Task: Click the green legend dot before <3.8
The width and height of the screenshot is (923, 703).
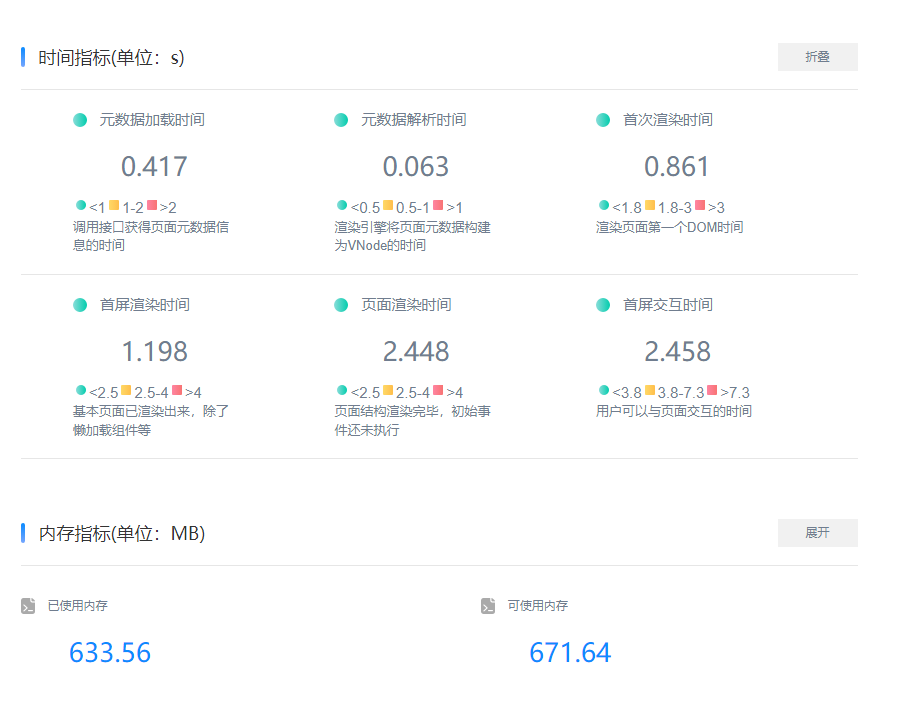Action: coord(604,390)
